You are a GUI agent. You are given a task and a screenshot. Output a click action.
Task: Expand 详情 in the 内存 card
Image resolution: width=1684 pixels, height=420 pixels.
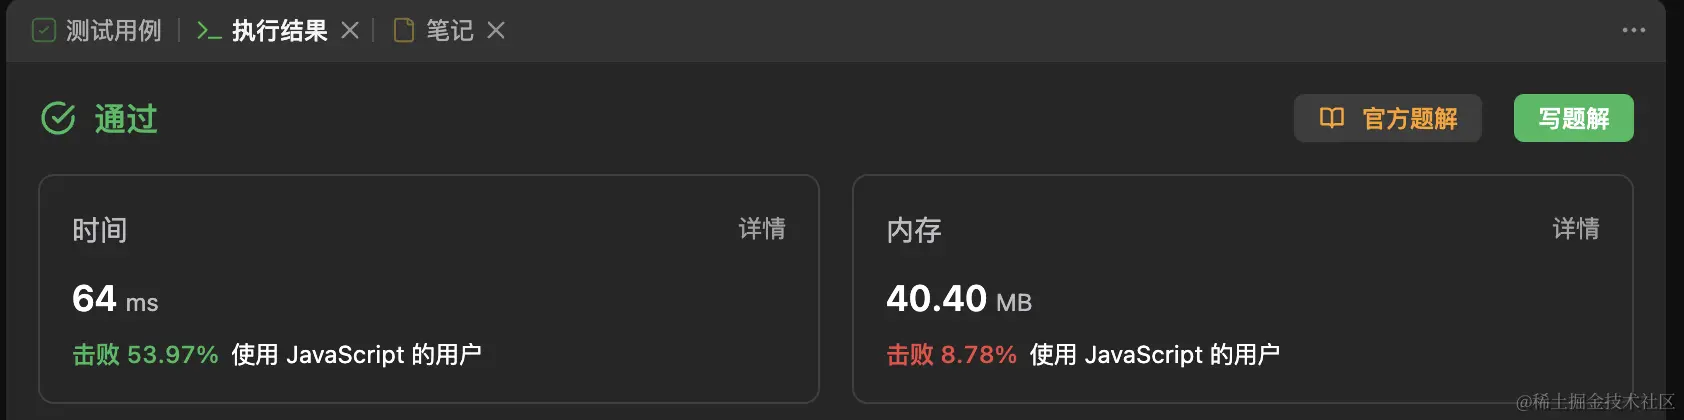click(x=1576, y=229)
